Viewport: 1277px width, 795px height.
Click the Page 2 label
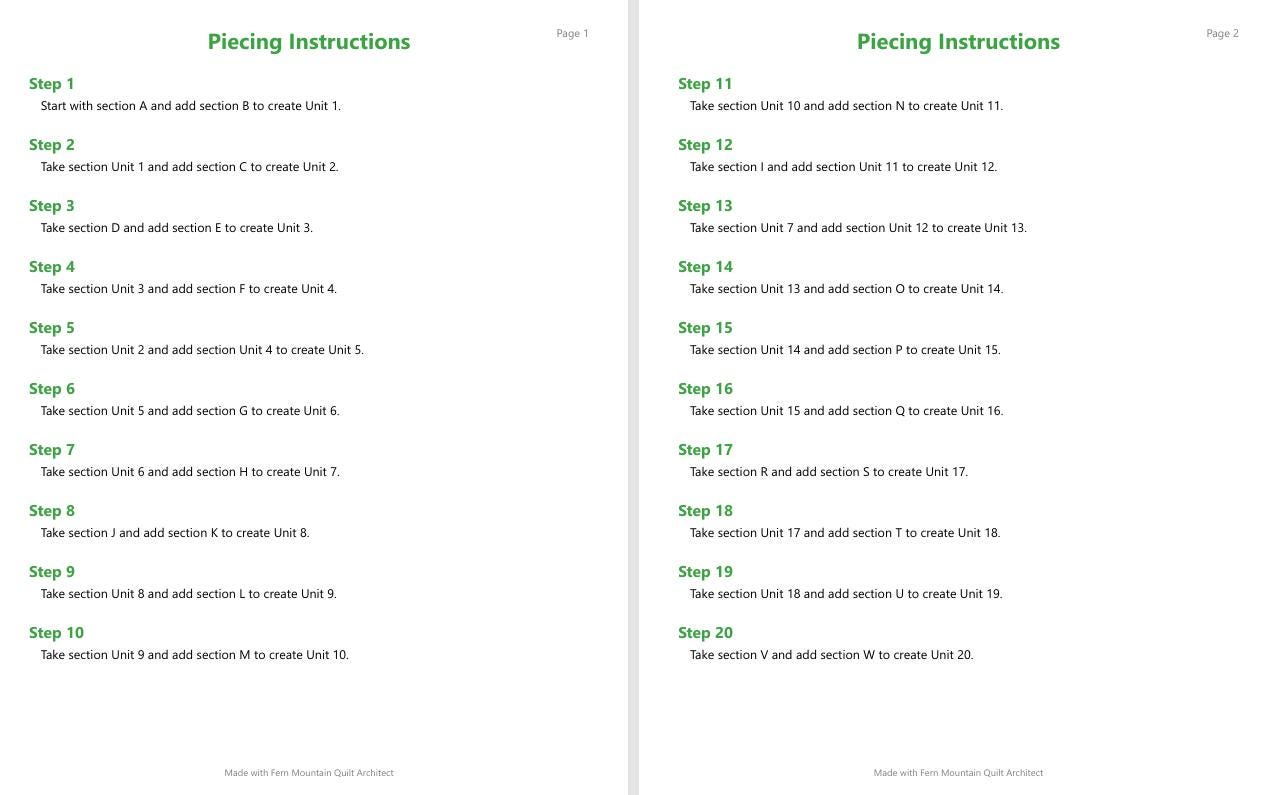click(1222, 34)
